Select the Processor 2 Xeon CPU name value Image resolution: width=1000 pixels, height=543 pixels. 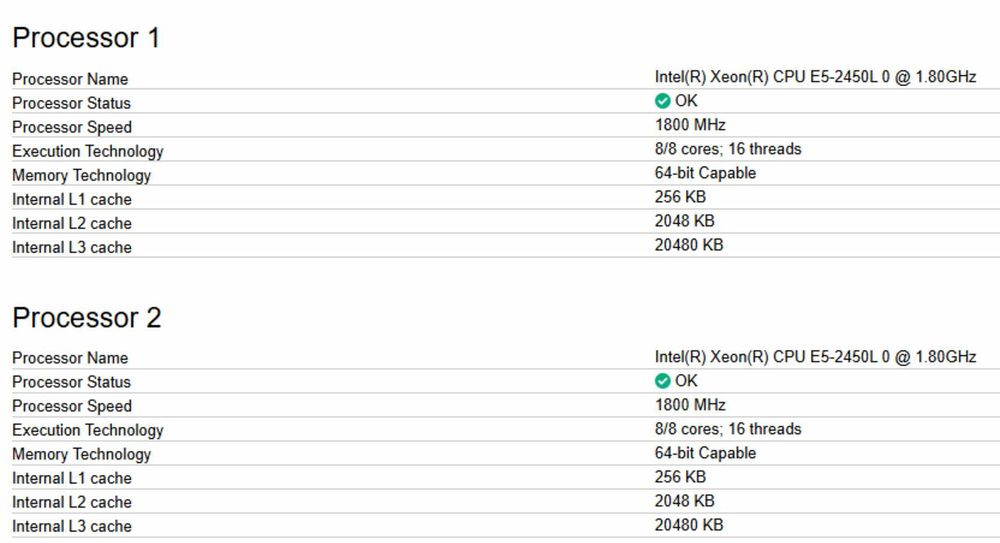click(815, 357)
